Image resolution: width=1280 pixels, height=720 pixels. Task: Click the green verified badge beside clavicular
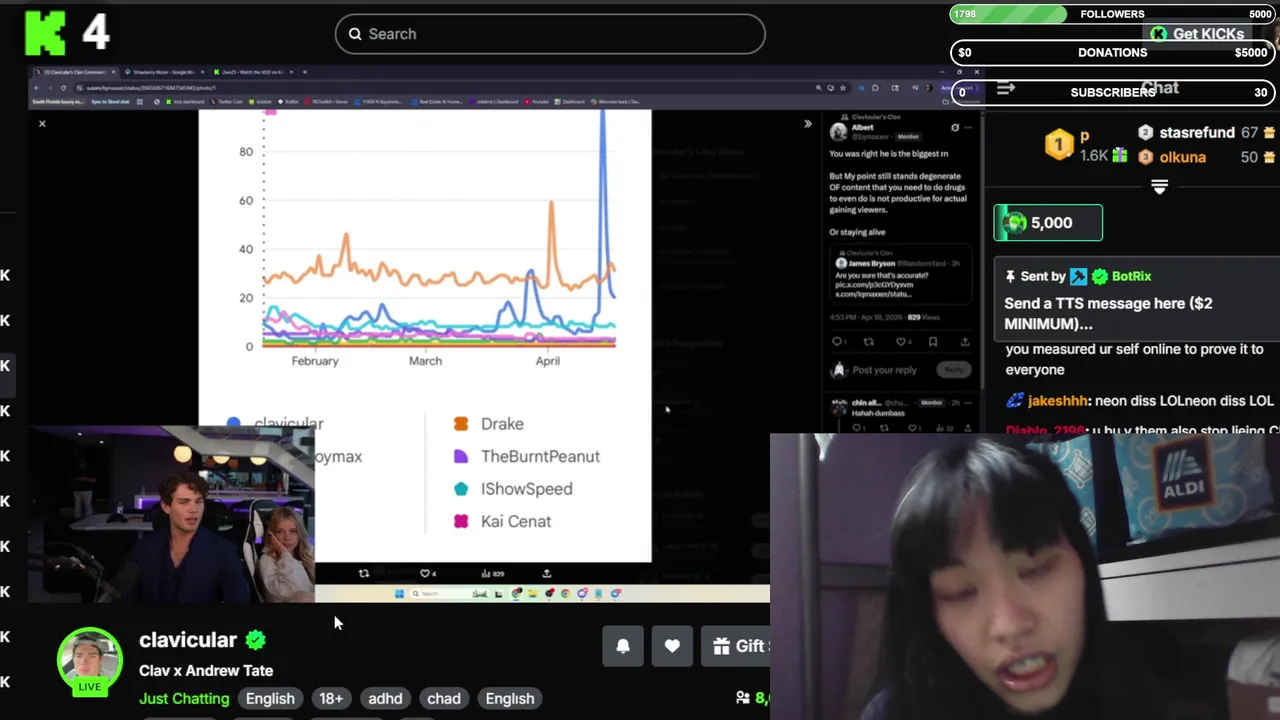tap(256, 640)
